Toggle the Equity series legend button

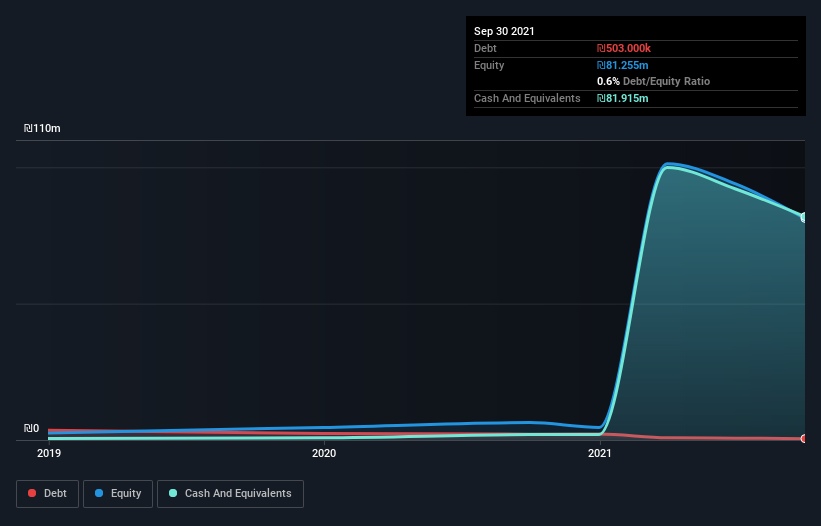(118, 494)
